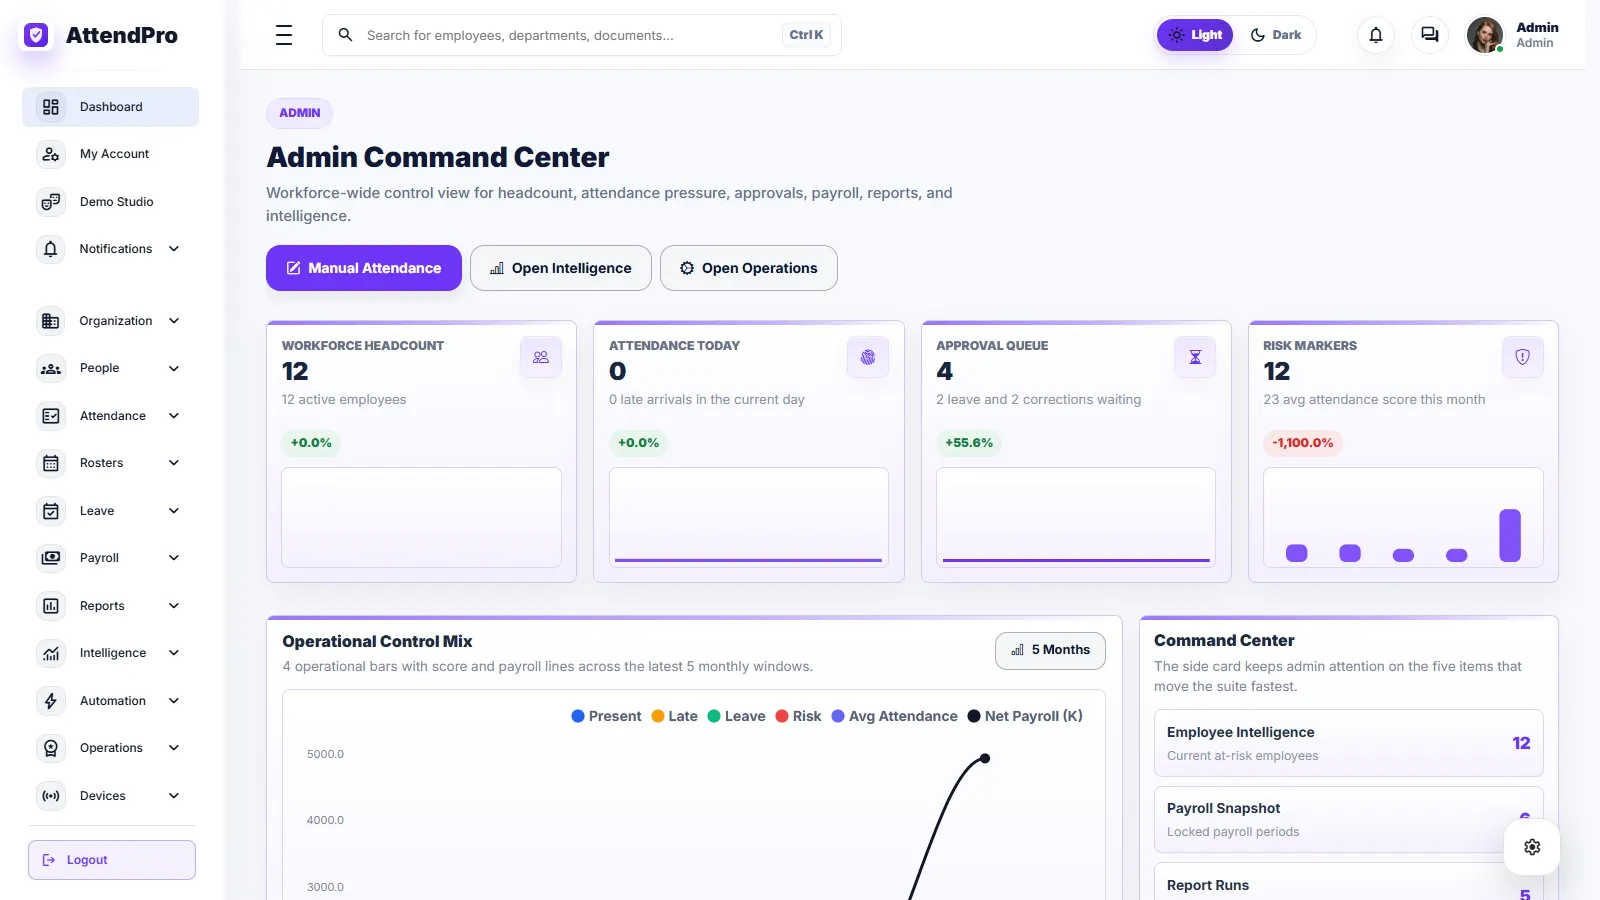Click the Organization building icon
This screenshot has height=900, width=1600.
(x=51, y=321)
